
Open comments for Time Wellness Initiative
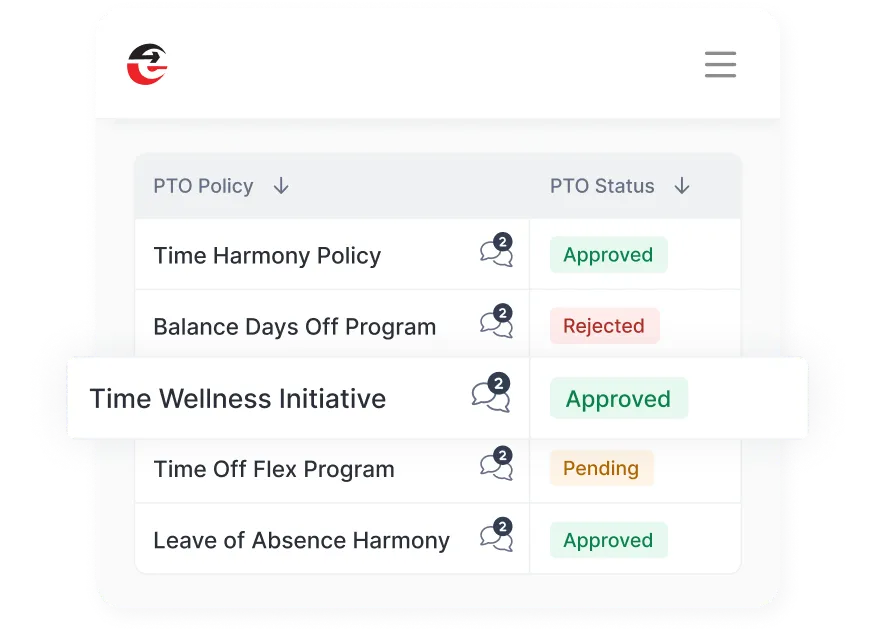coord(491,394)
